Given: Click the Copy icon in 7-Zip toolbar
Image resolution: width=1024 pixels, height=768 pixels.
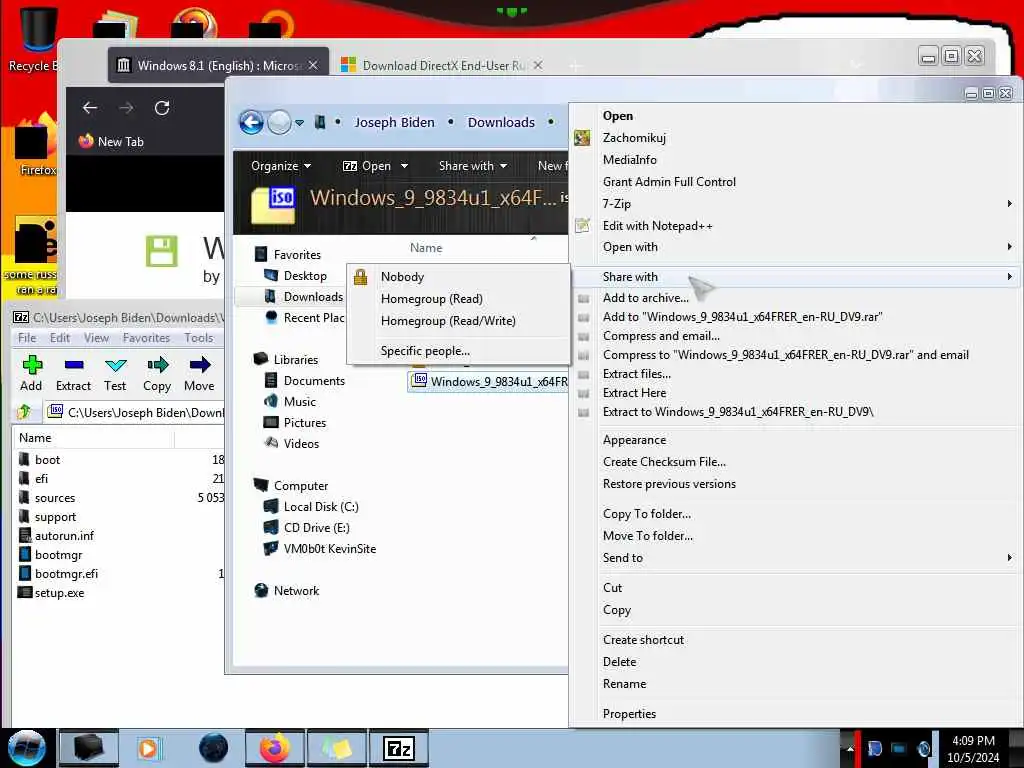Looking at the screenshot, I should click(157, 364).
